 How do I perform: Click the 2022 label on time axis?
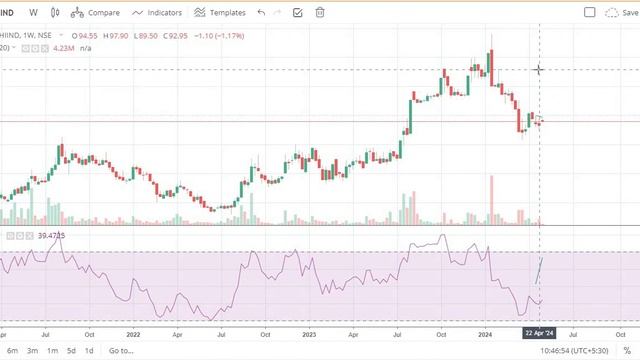[133, 334]
